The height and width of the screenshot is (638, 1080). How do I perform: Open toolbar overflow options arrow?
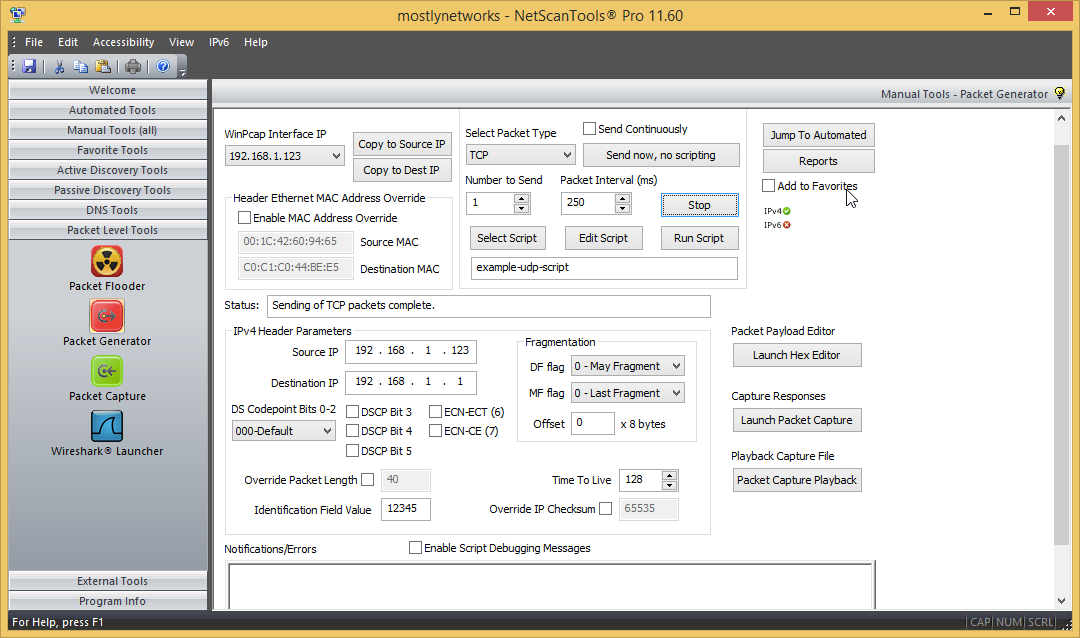(x=183, y=72)
